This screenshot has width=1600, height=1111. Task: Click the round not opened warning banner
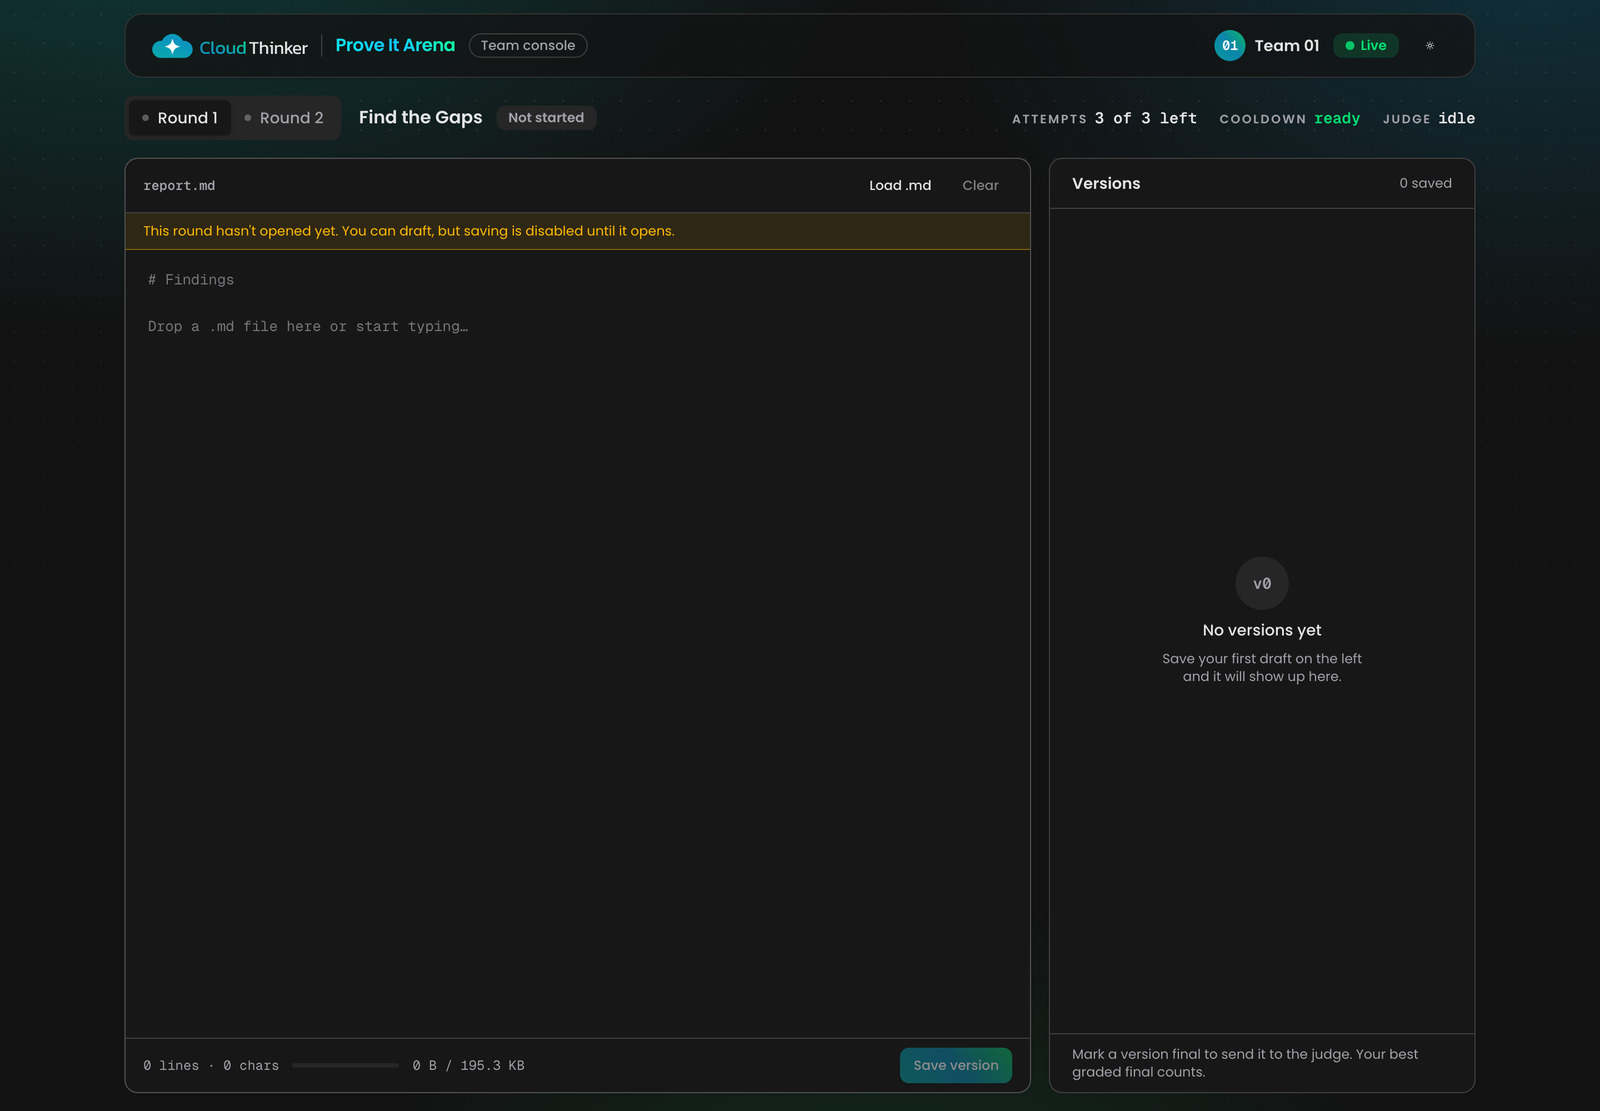pos(578,231)
